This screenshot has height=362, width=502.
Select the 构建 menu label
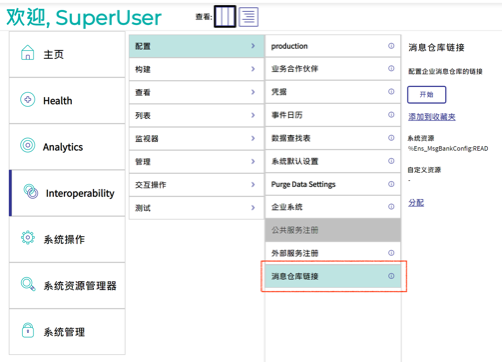(x=143, y=69)
